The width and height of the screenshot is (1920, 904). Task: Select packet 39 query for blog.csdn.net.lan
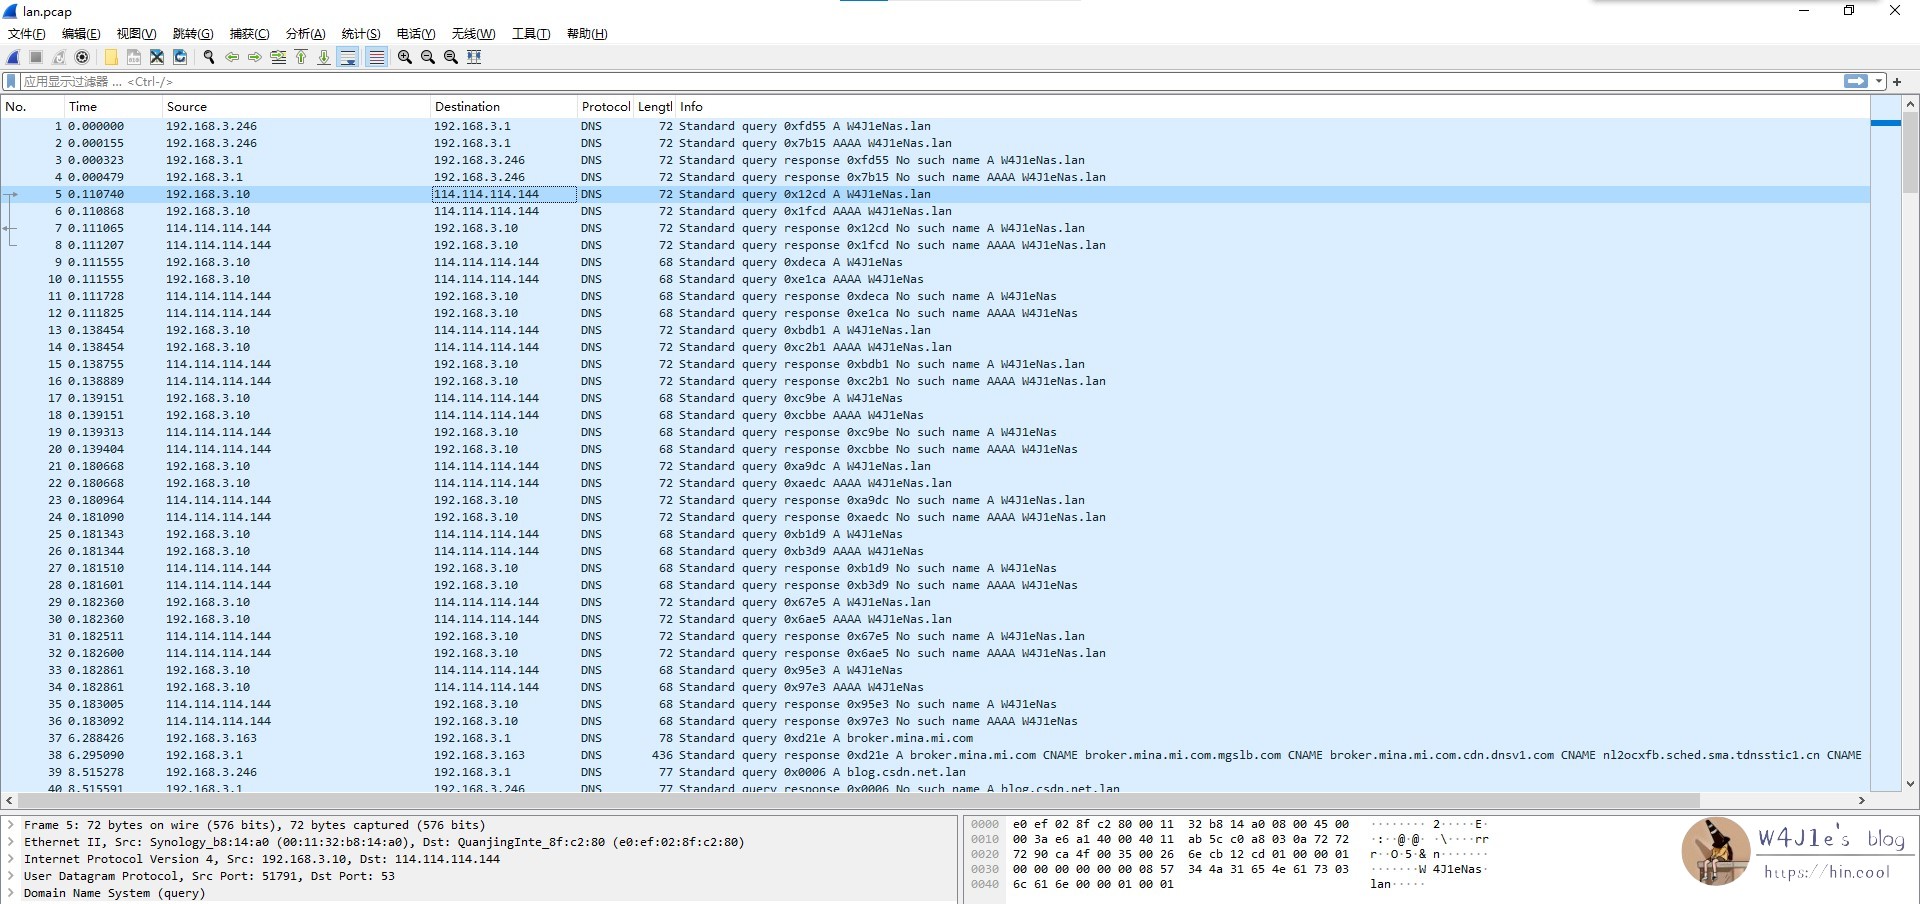pos(935,772)
